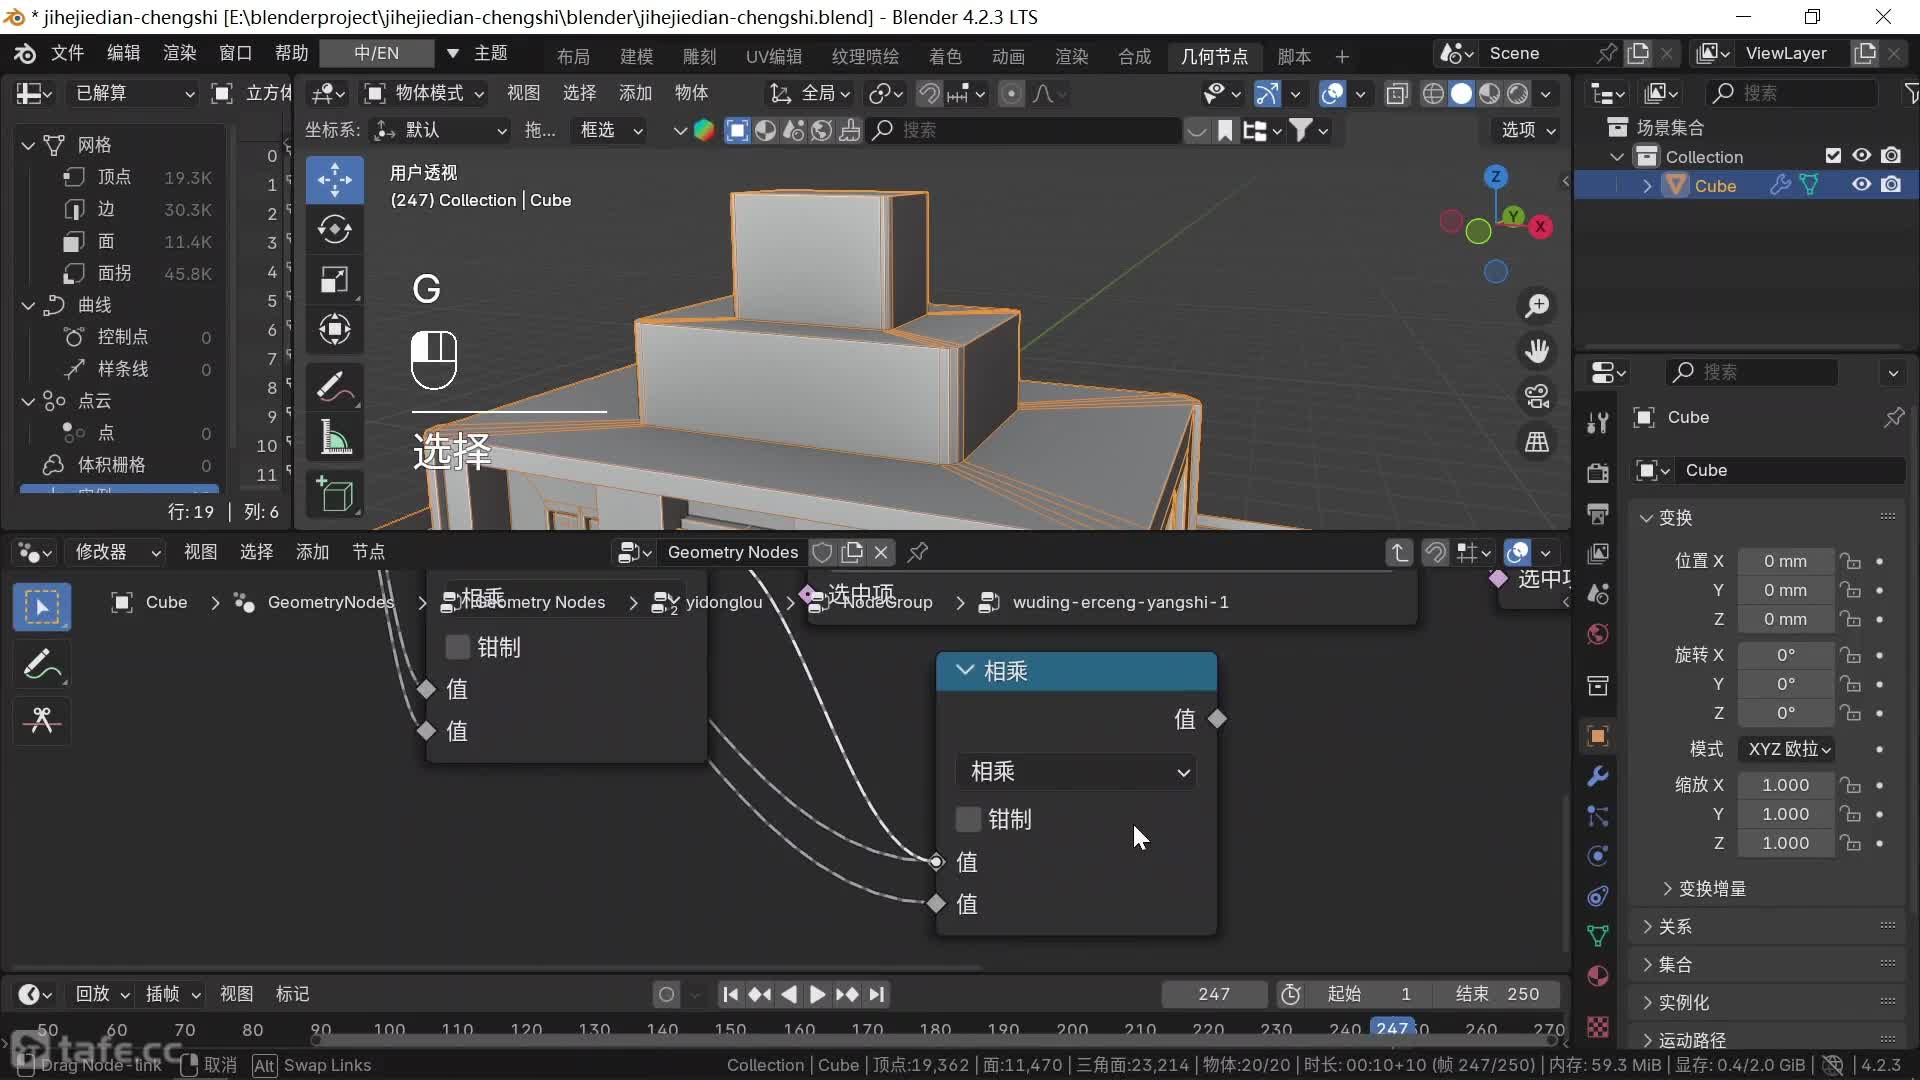Viewport: 1920px width, 1080px height.
Task: Select the Move tool in viewport toolbar
Action: [334, 180]
